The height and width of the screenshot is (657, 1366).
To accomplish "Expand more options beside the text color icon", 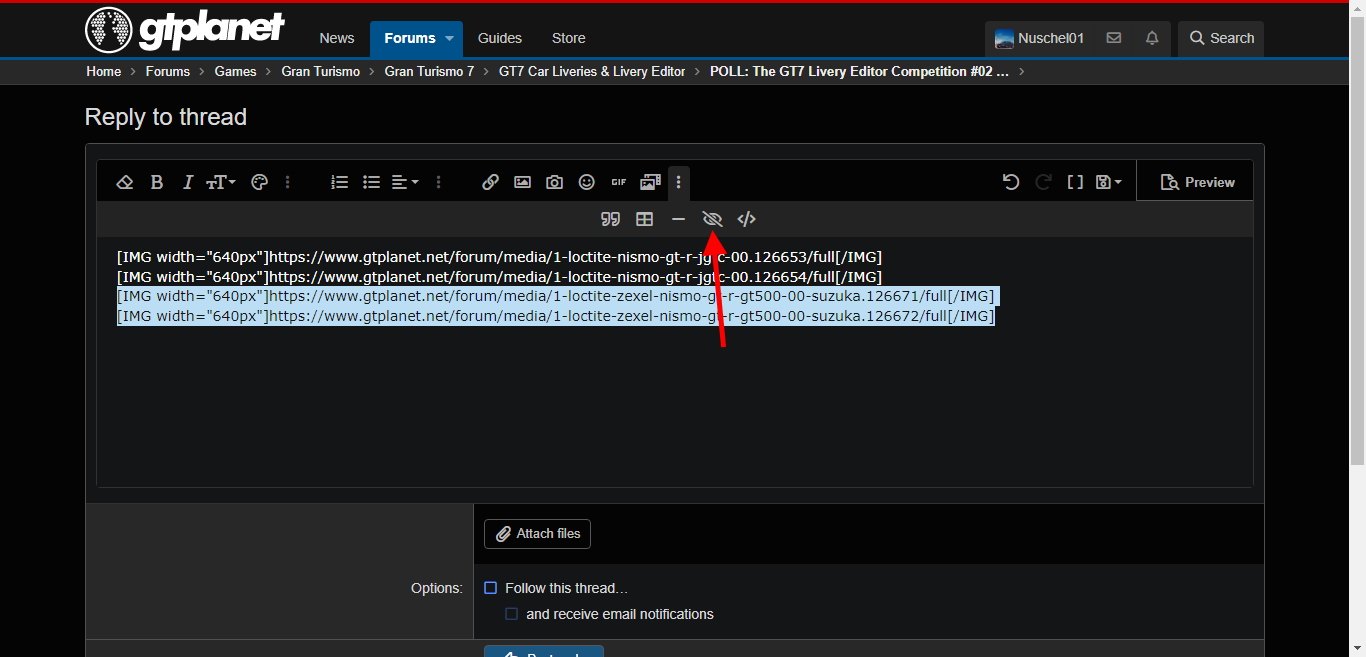I will click(288, 182).
